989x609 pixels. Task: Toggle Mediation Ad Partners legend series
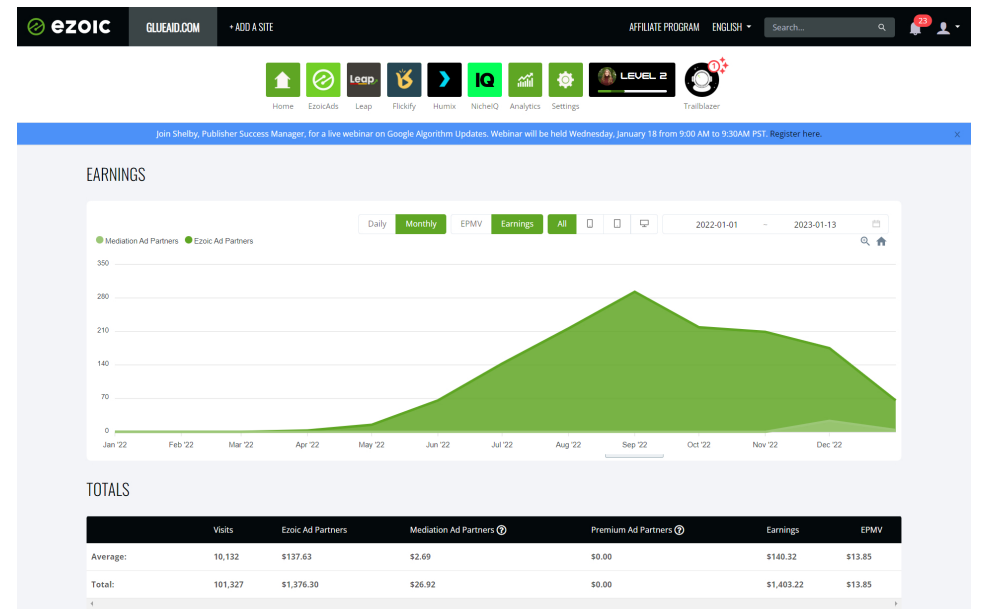tap(137, 241)
